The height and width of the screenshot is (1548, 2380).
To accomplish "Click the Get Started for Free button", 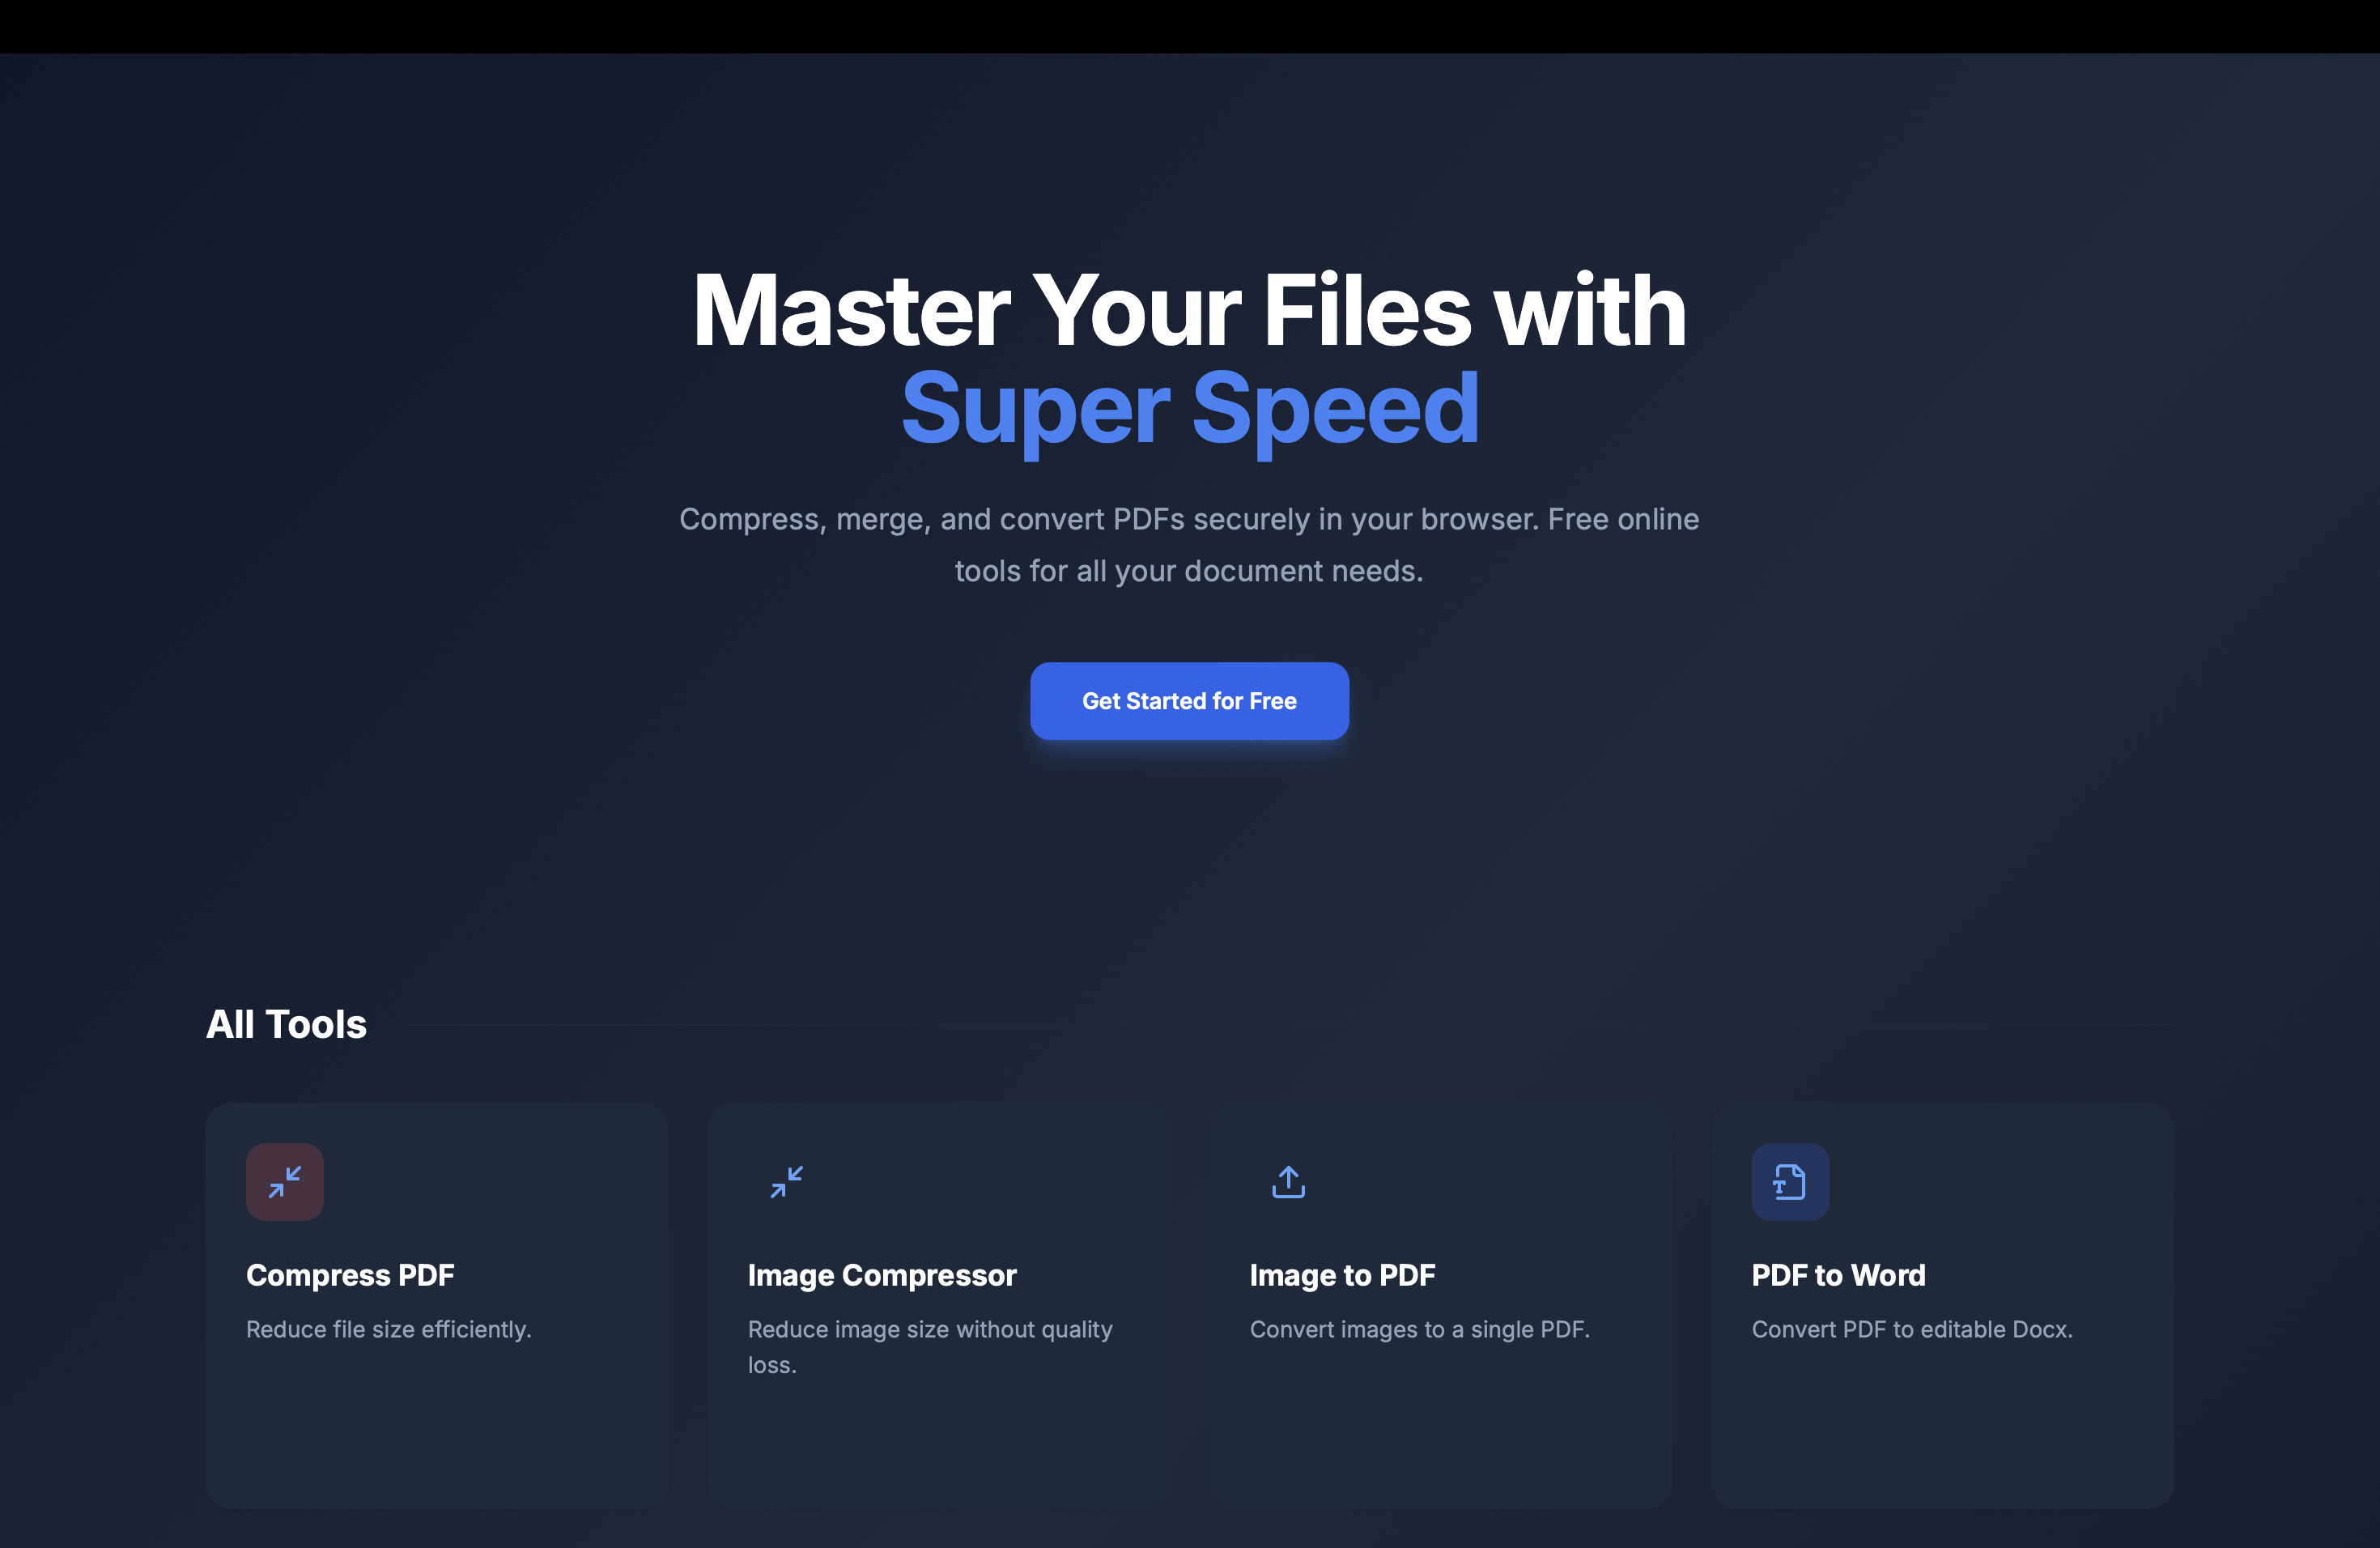I will tap(1189, 701).
